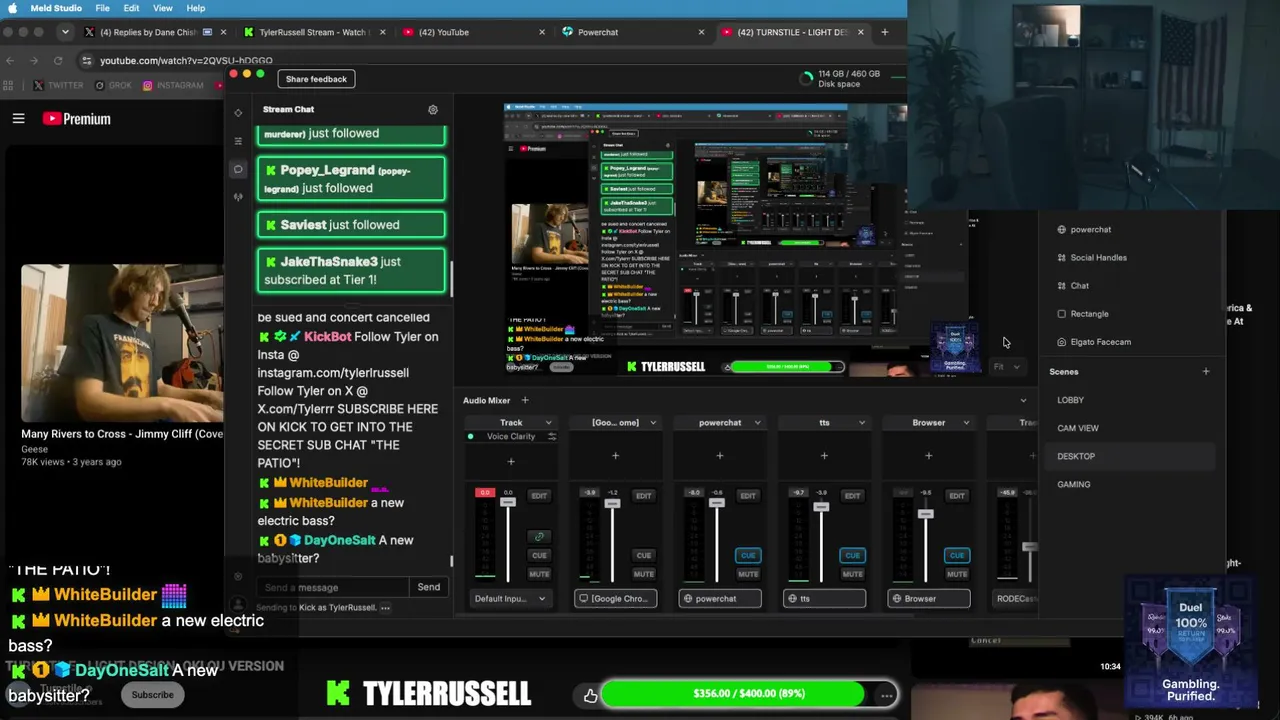Adjust the tts channel volume fader

point(821,507)
